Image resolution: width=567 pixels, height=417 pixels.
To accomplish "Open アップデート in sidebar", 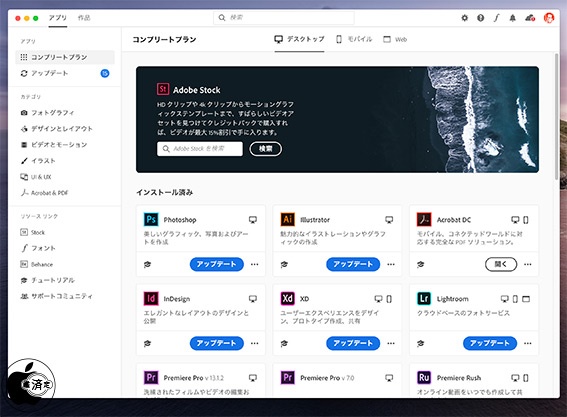I will pos(65,73).
